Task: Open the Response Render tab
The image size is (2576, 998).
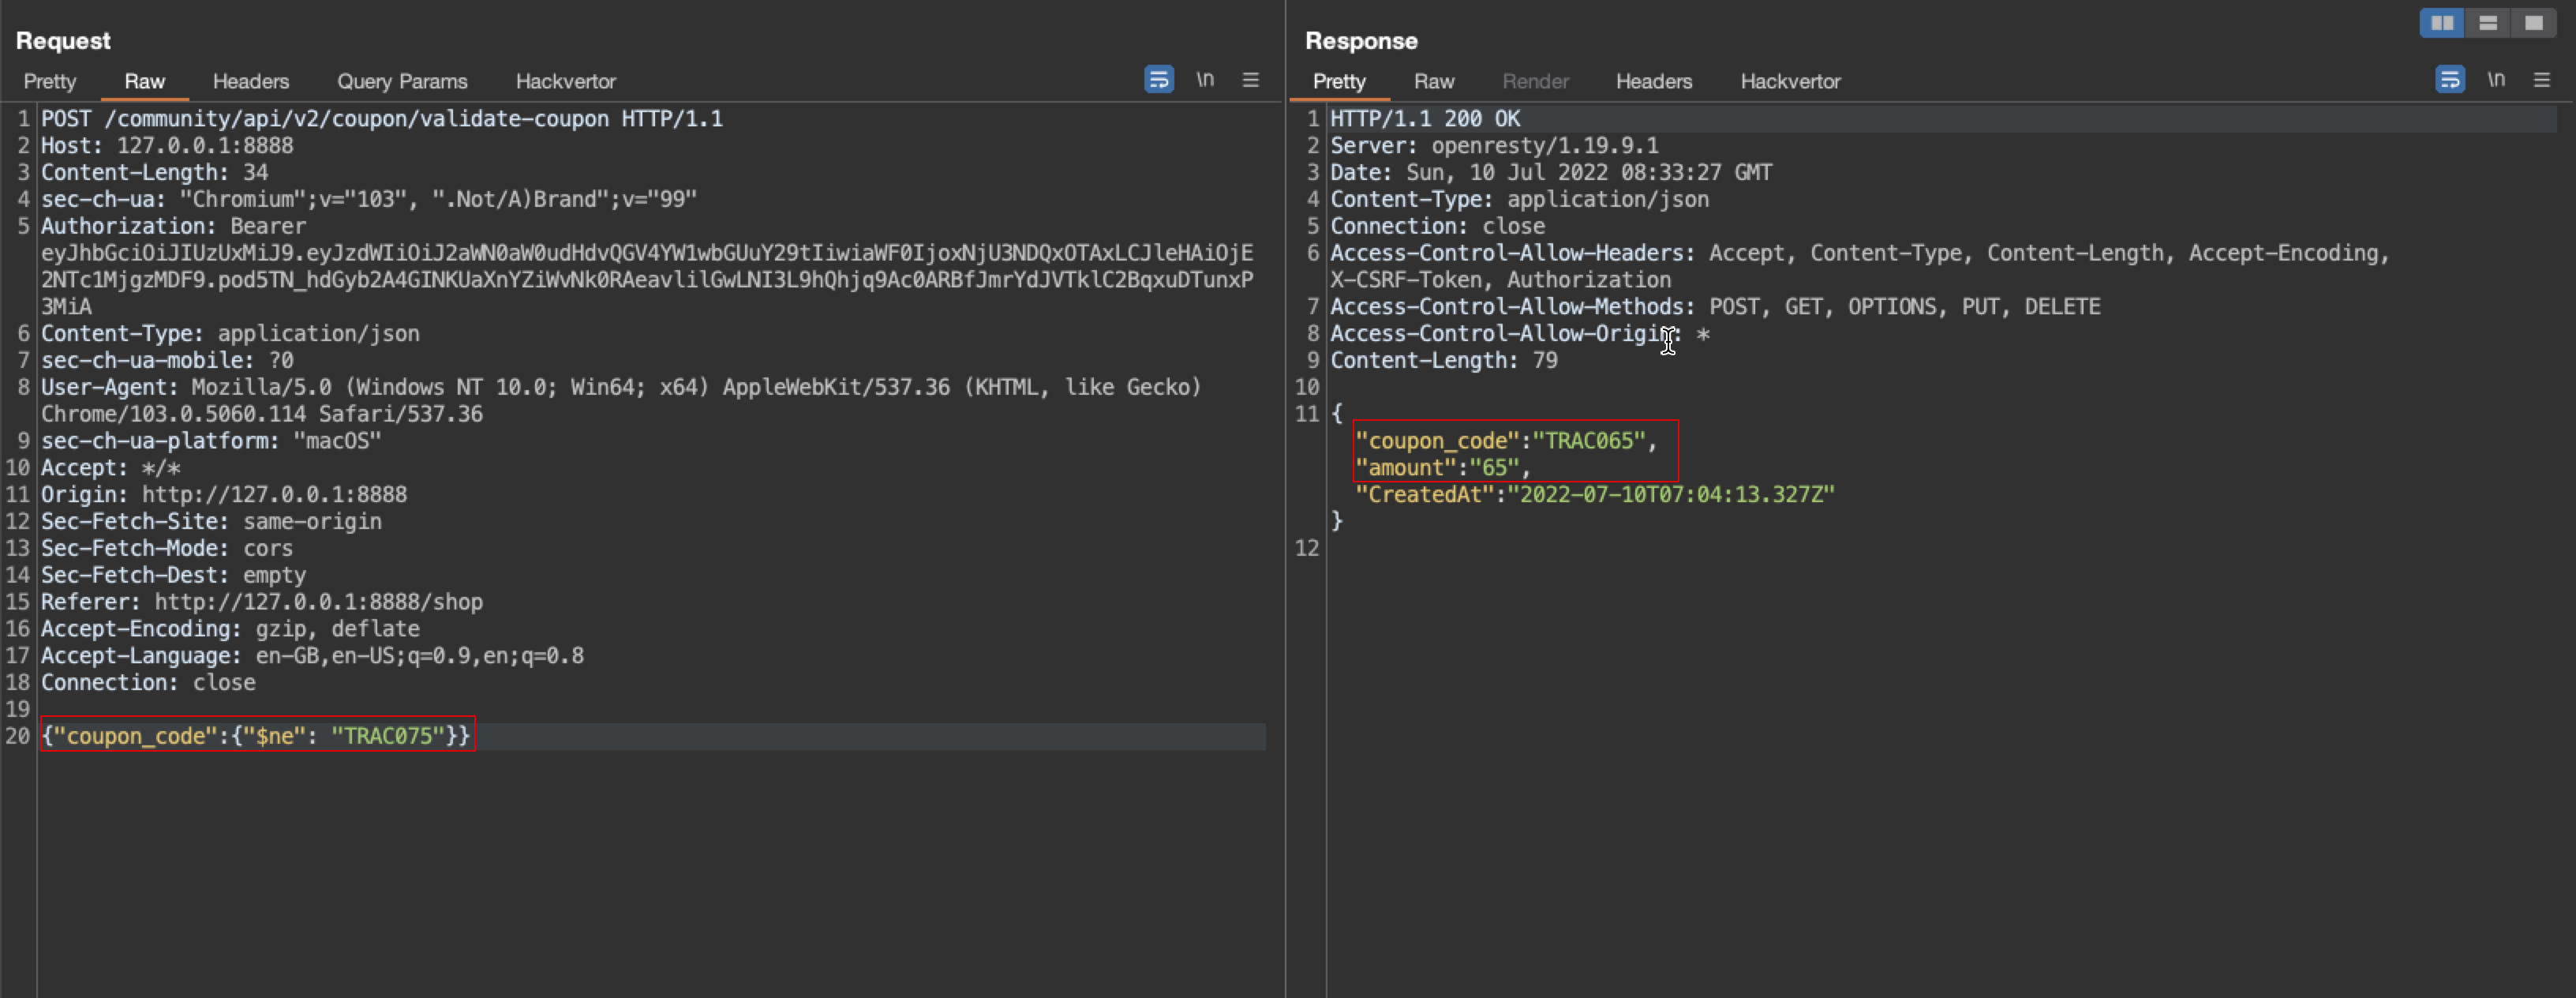Action: [x=1535, y=81]
